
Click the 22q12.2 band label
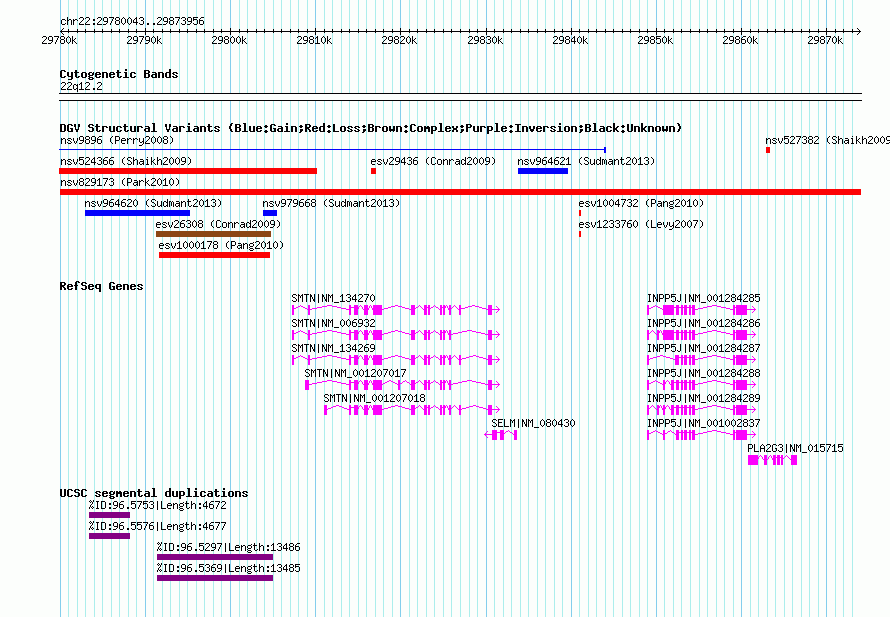tap(81, 86)
